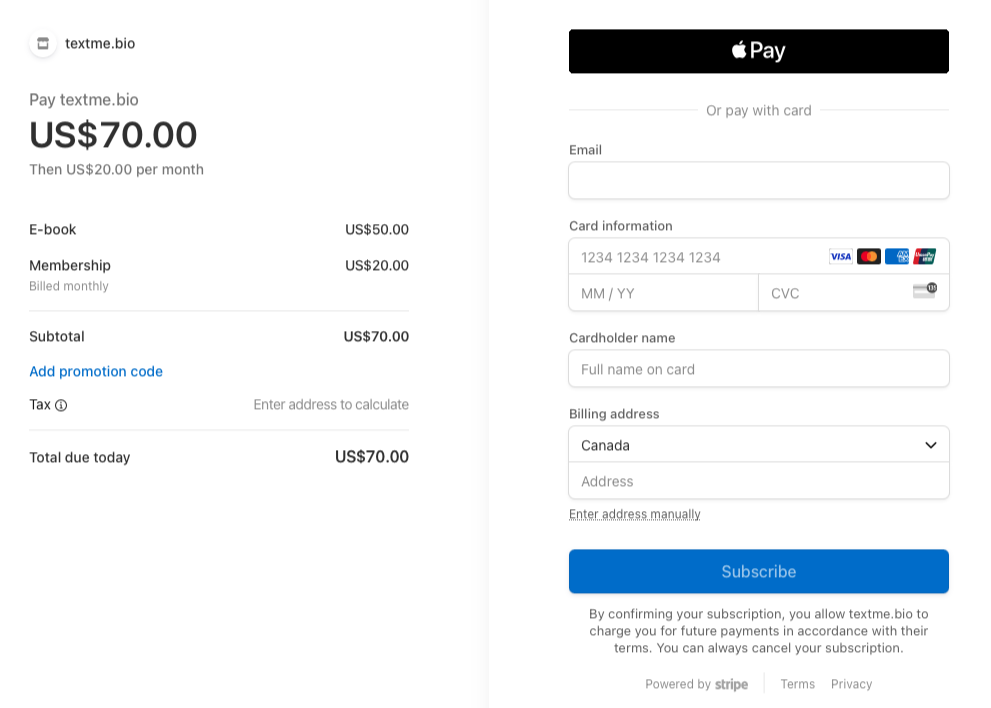Focus the Email input field
Viewport: 991px width, 708px height.
click(x=758, y=181)
